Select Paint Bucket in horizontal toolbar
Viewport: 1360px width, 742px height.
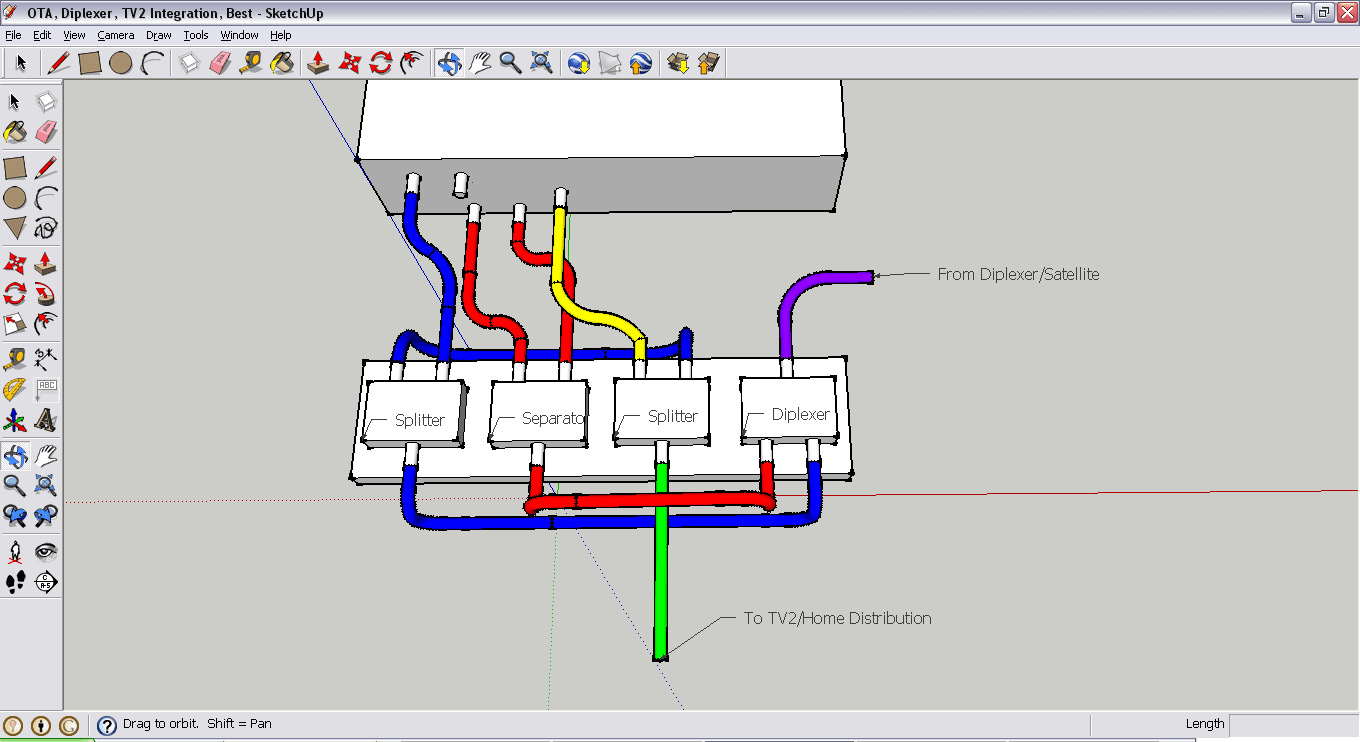[x=282, y=63]
